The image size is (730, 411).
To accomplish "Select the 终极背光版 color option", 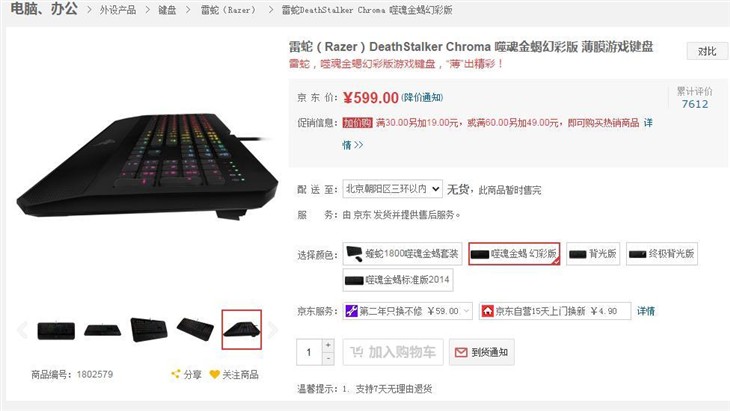I will pos(662,254).
